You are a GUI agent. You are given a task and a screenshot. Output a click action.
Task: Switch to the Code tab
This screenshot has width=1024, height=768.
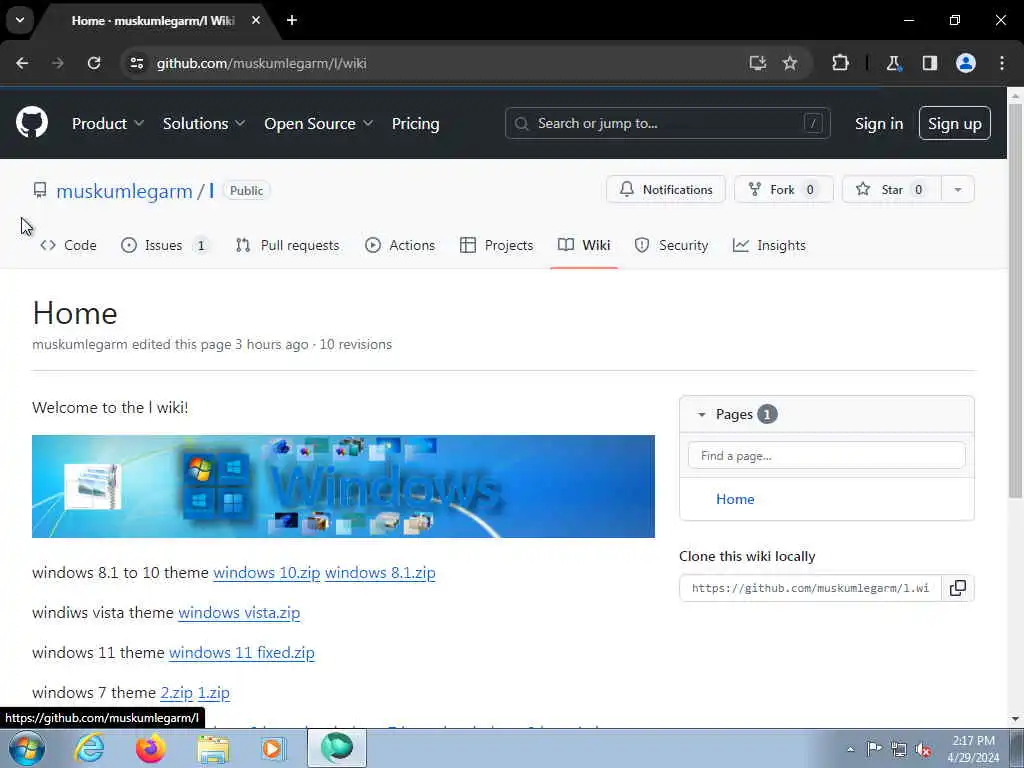(69, 245)
